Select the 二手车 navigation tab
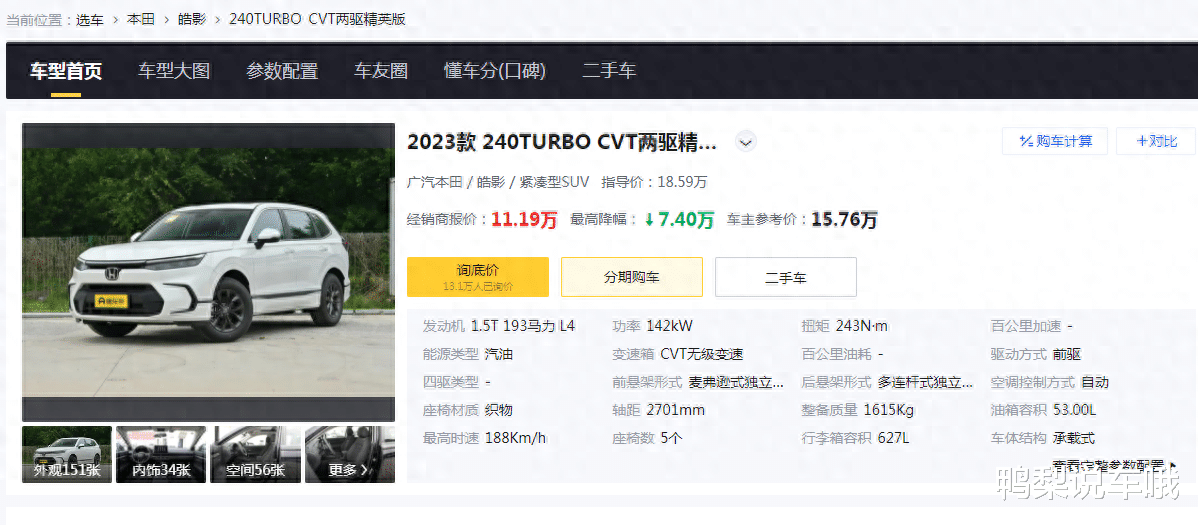The height and width of the screenshot is (525, 1198). pos(609,71)
